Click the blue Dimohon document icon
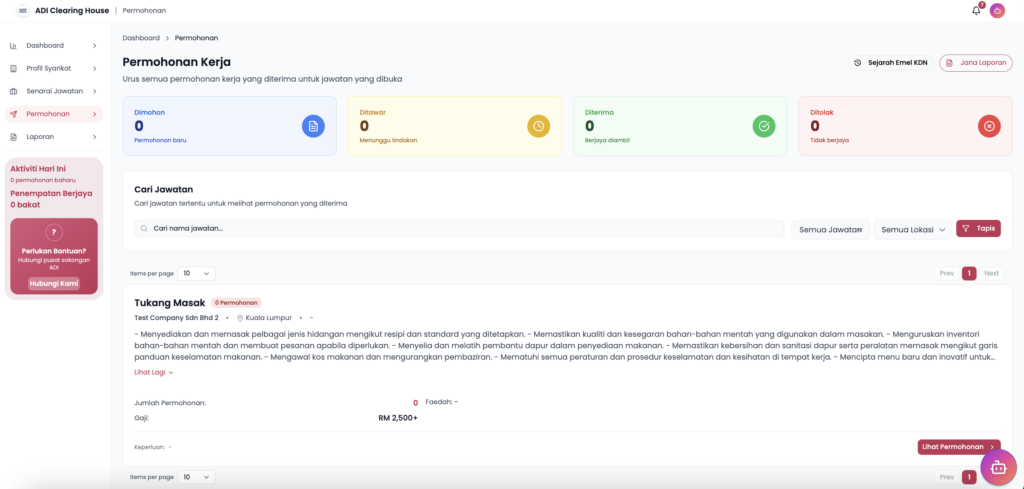 click(313, 126)
